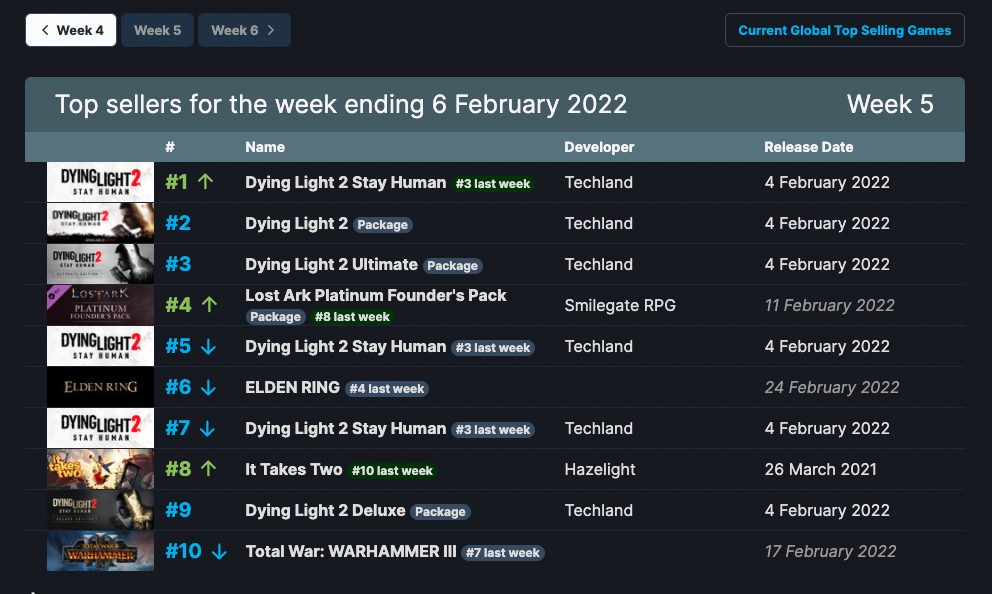Image resolution: width=992 pixels, height=594 pixels.
Task: Click the Techland developer in row #1
Action: pos(598,182)
